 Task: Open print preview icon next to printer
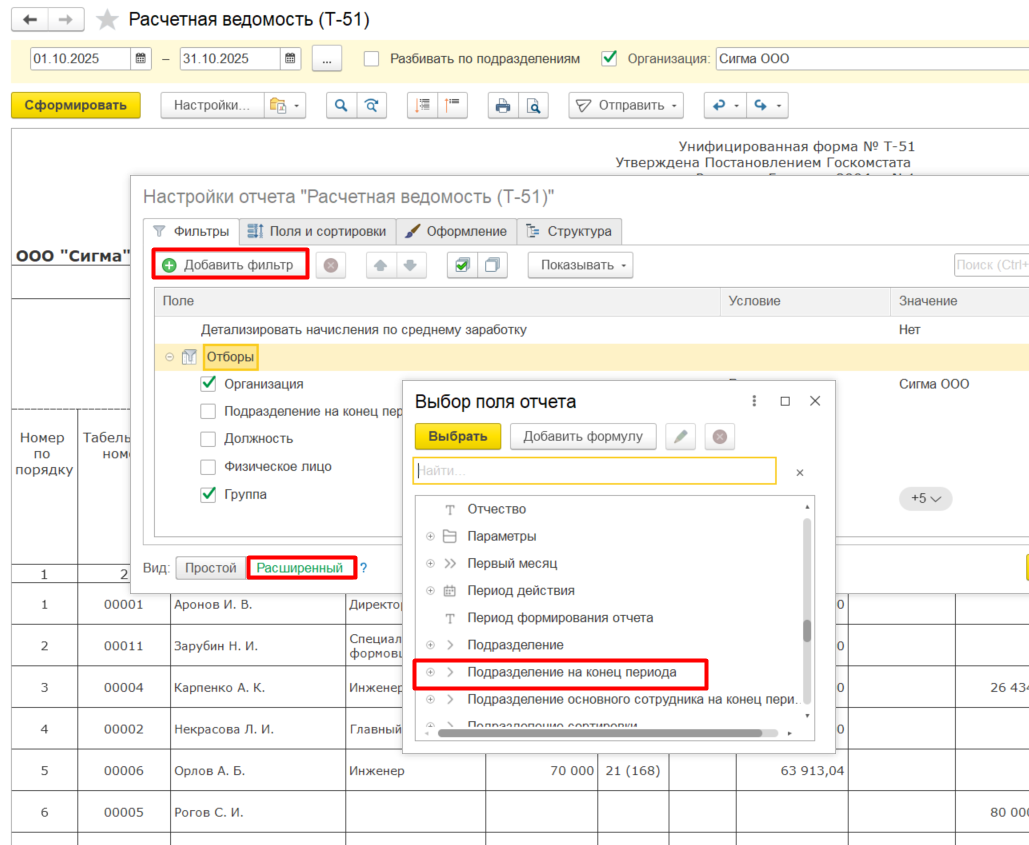pyautogui.click(x=533, y=105)
